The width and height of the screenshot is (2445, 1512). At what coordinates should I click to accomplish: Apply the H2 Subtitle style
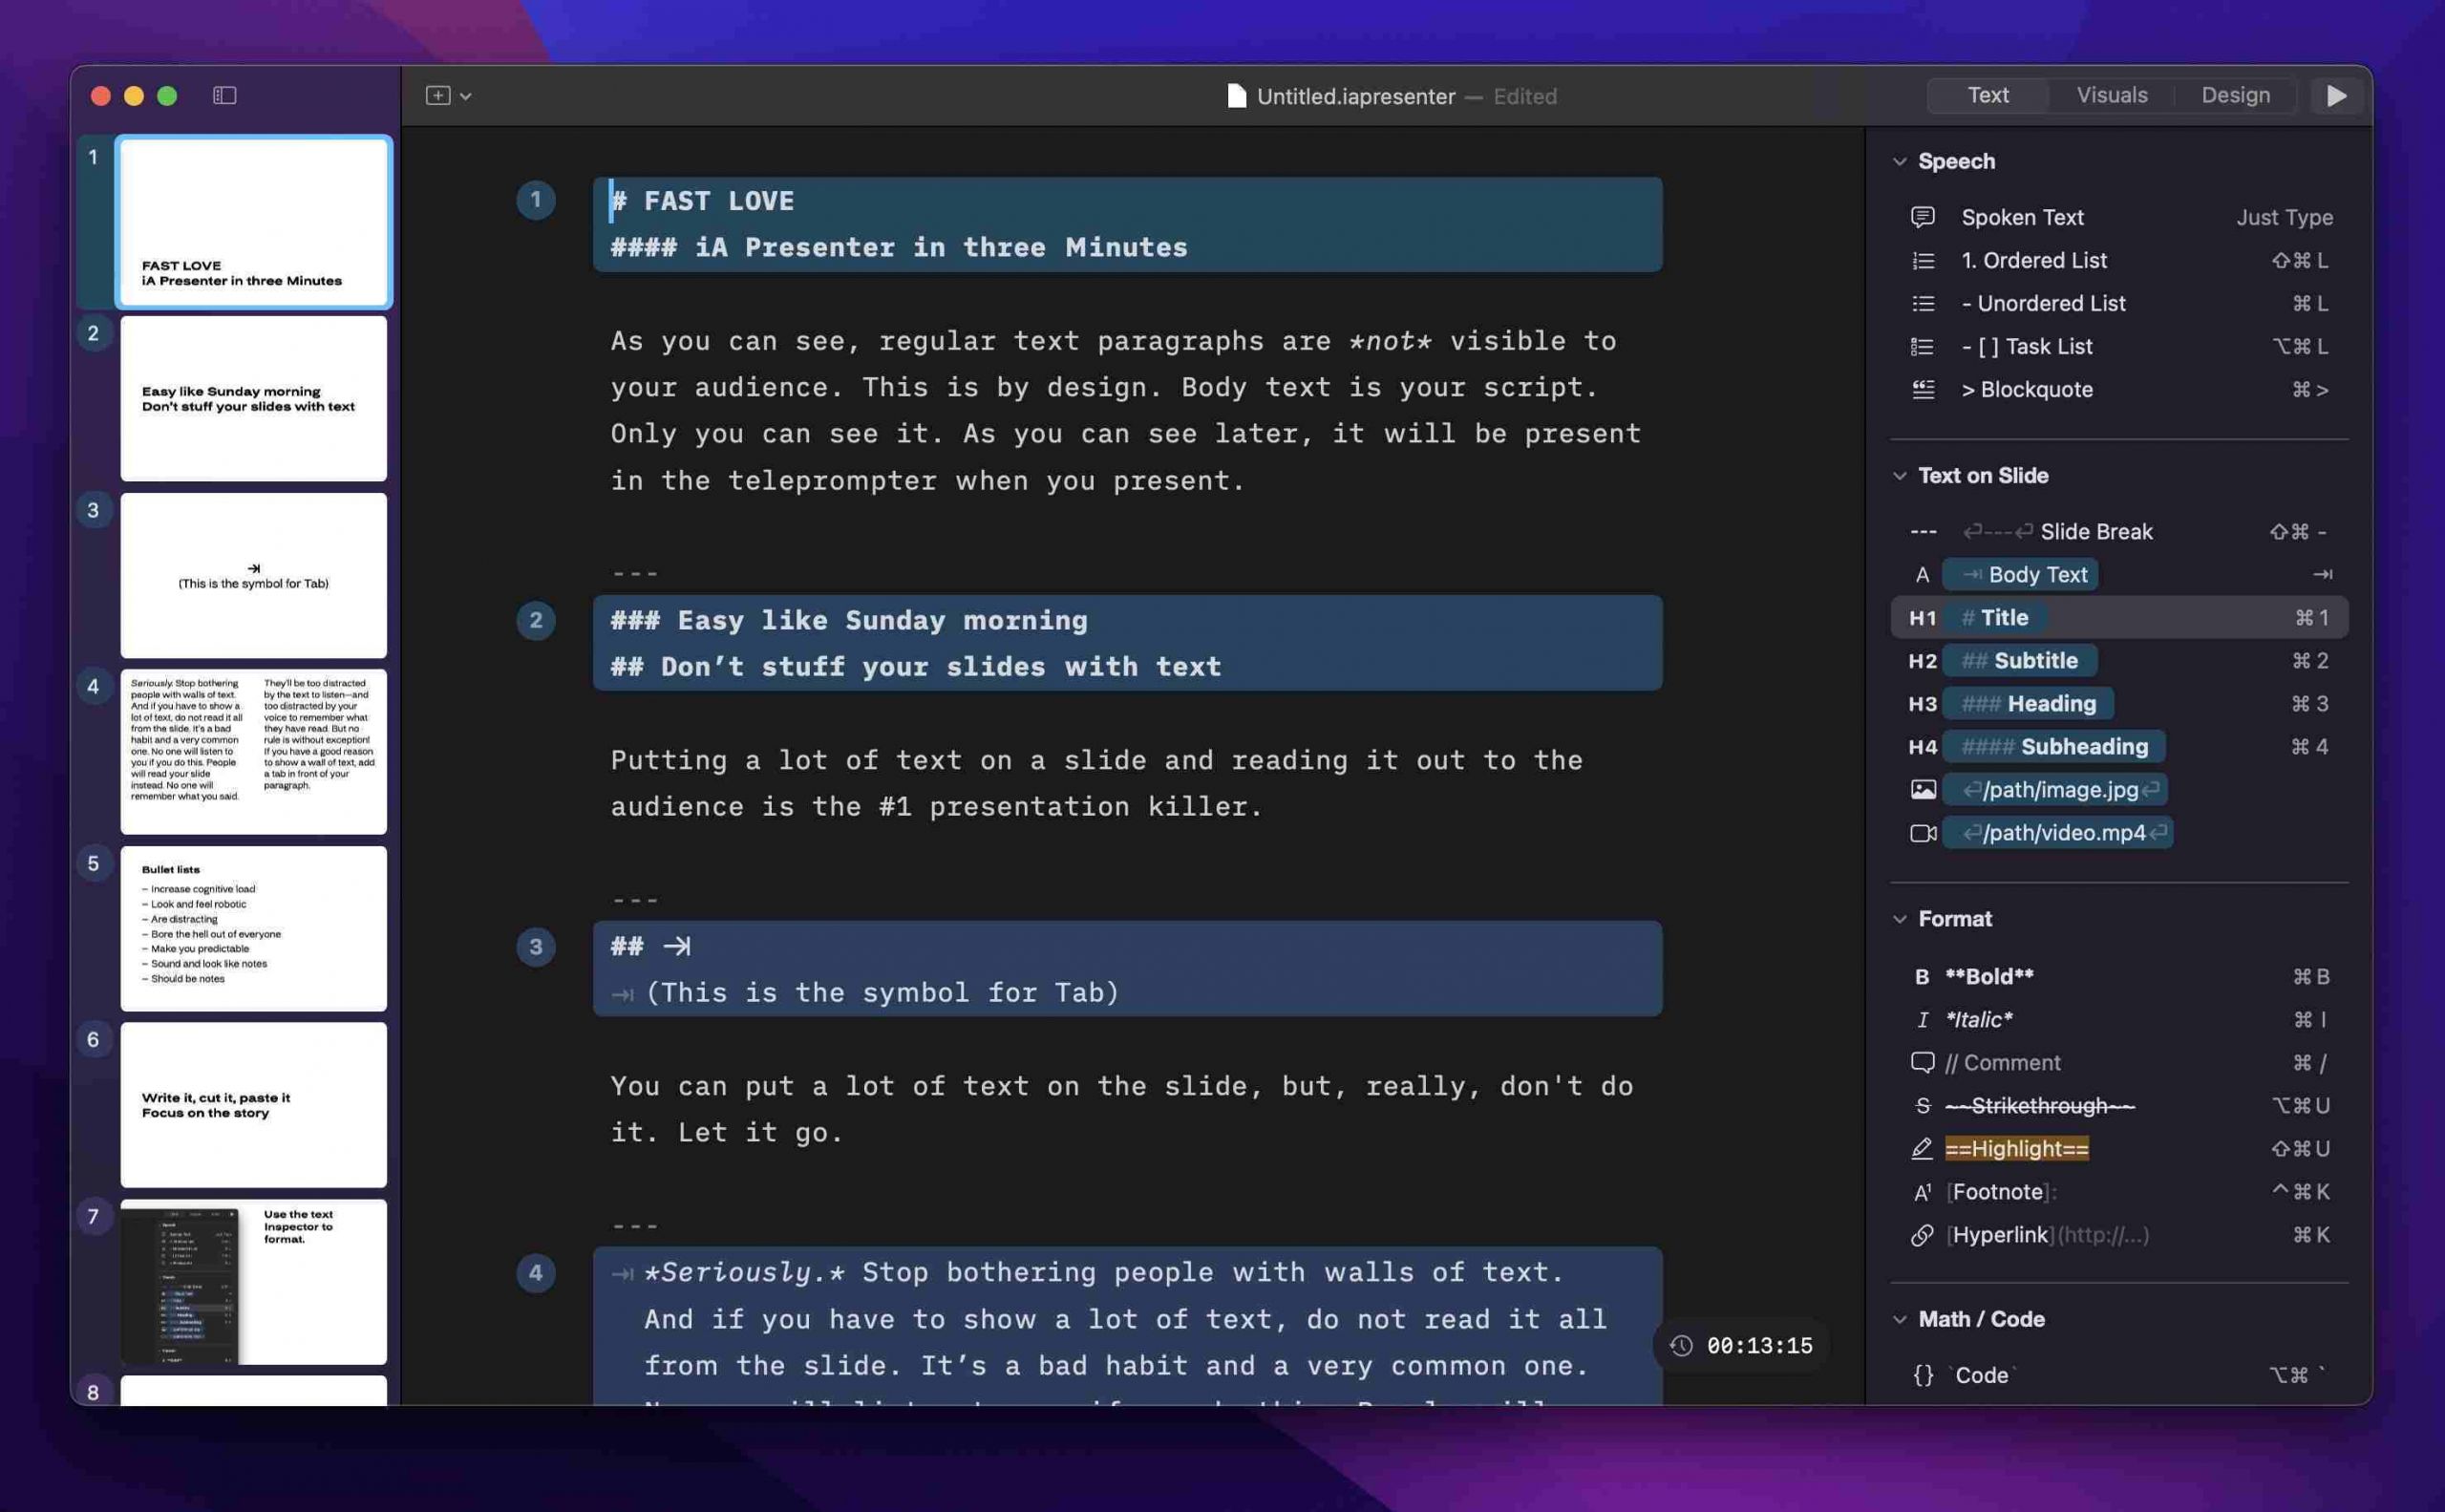[x=2118, y=660]
